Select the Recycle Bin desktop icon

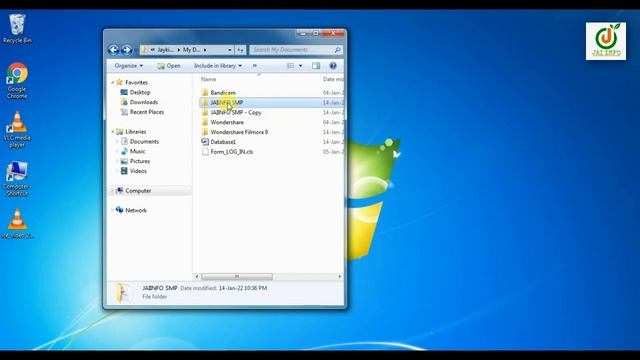point(17,29)
